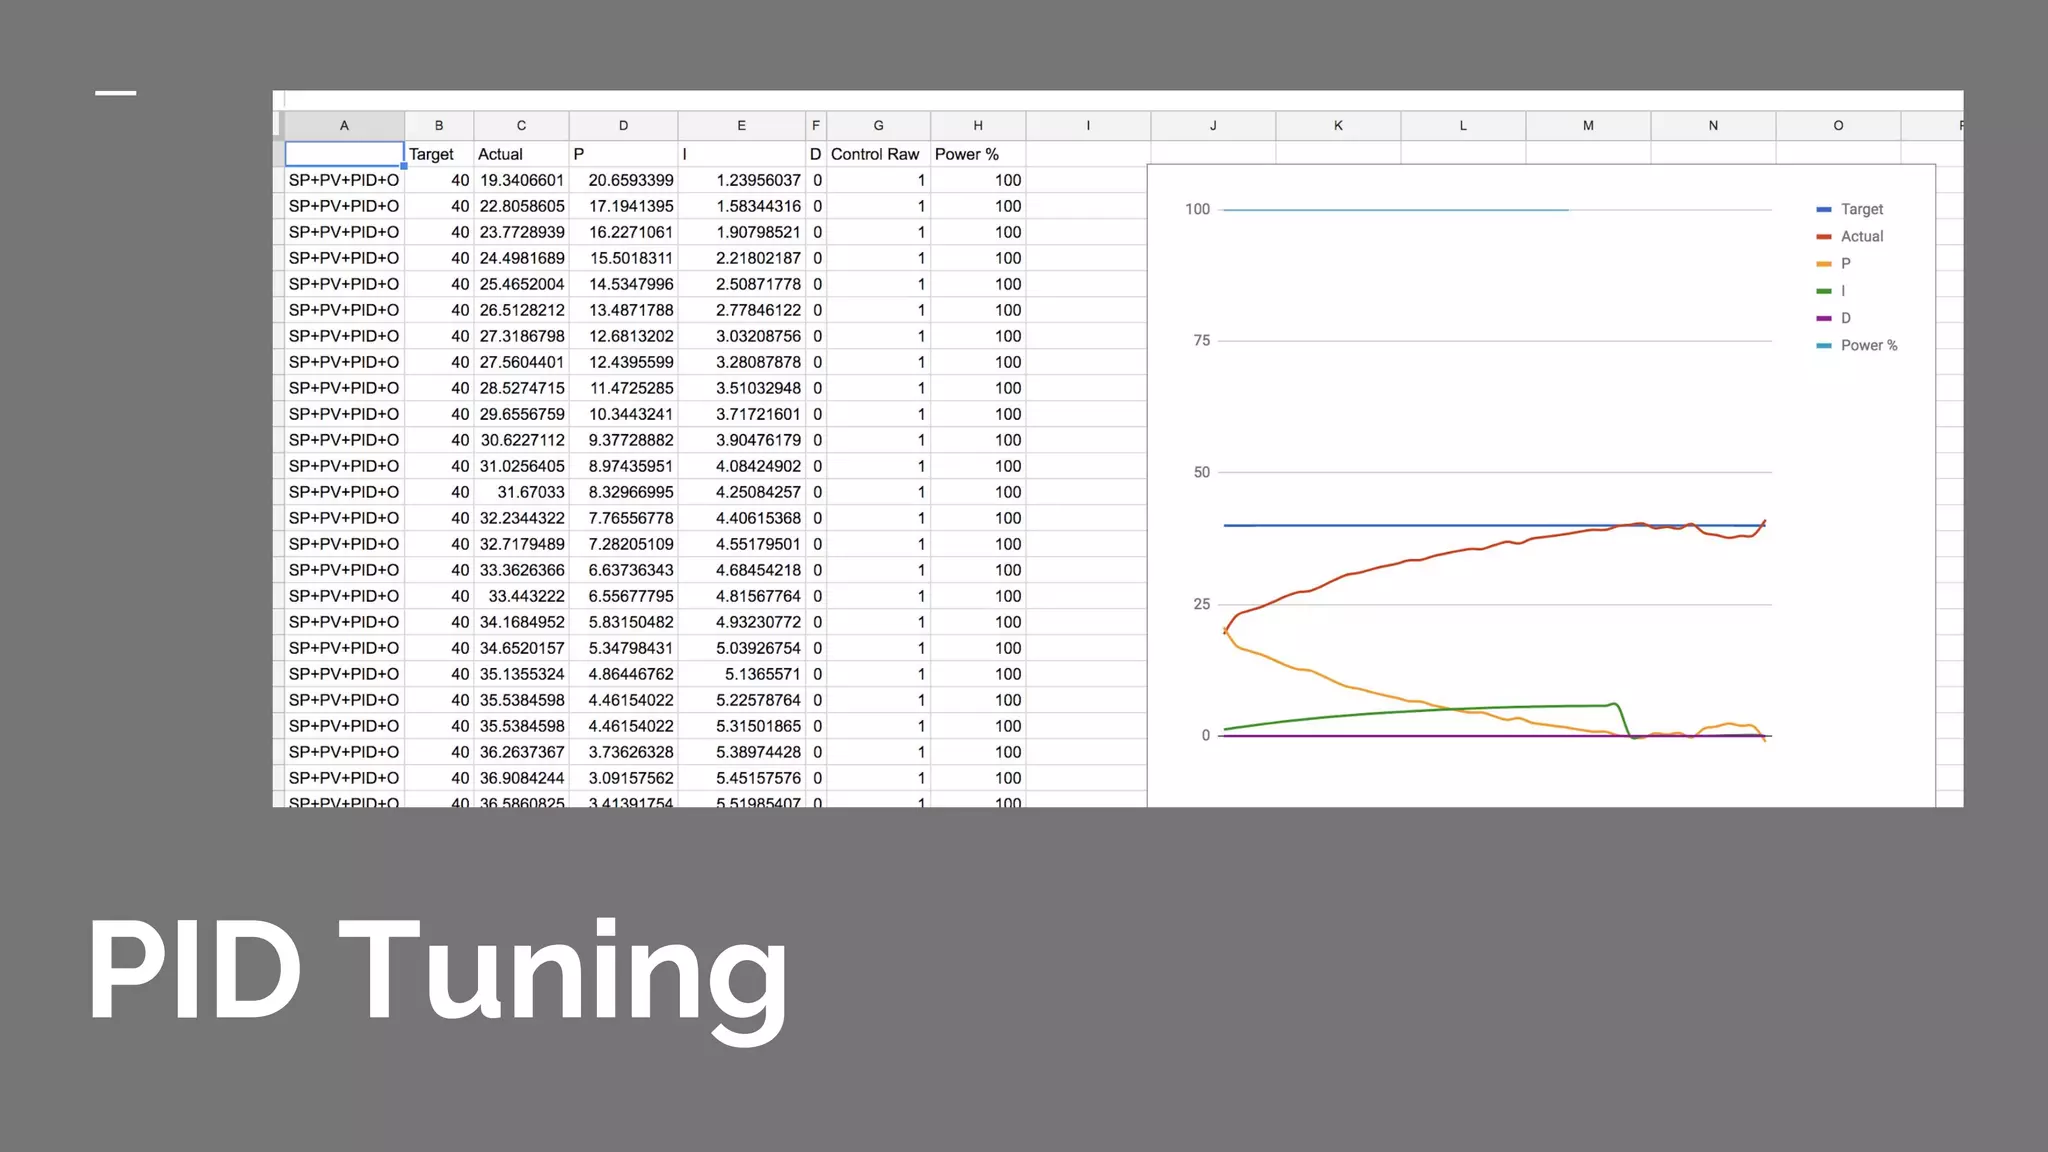Click the cell with 25.4652004

[x=521, y=284]
